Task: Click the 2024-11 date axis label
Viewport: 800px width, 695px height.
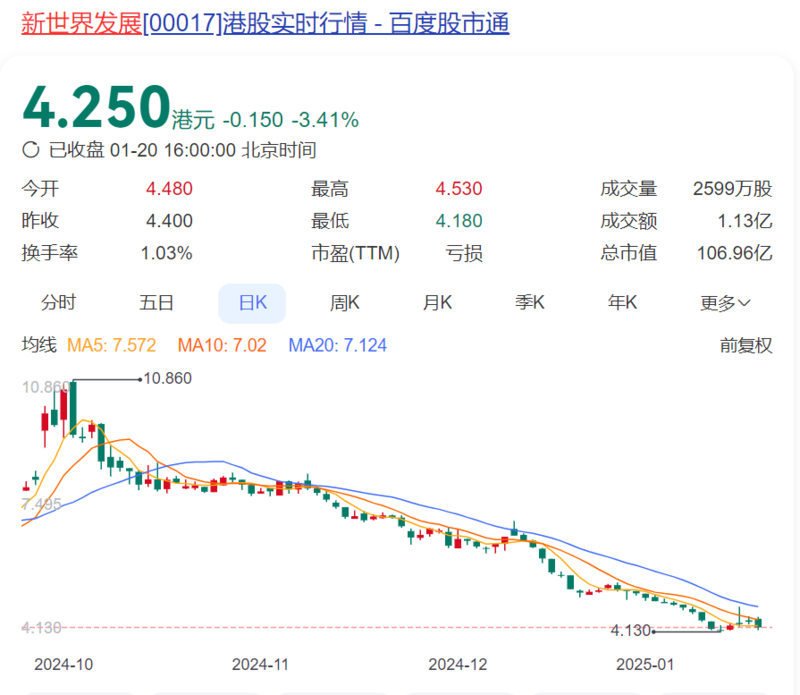Action: click(x=259, y=664)
